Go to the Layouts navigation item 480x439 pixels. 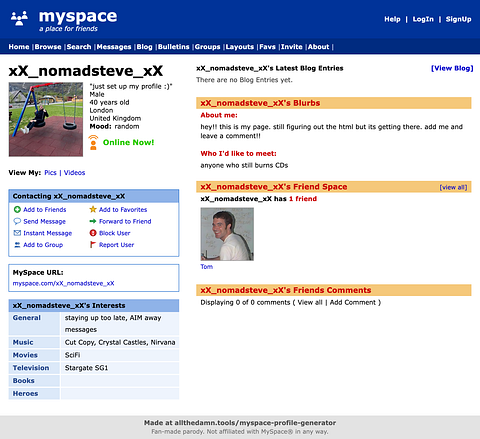(240, 47)
